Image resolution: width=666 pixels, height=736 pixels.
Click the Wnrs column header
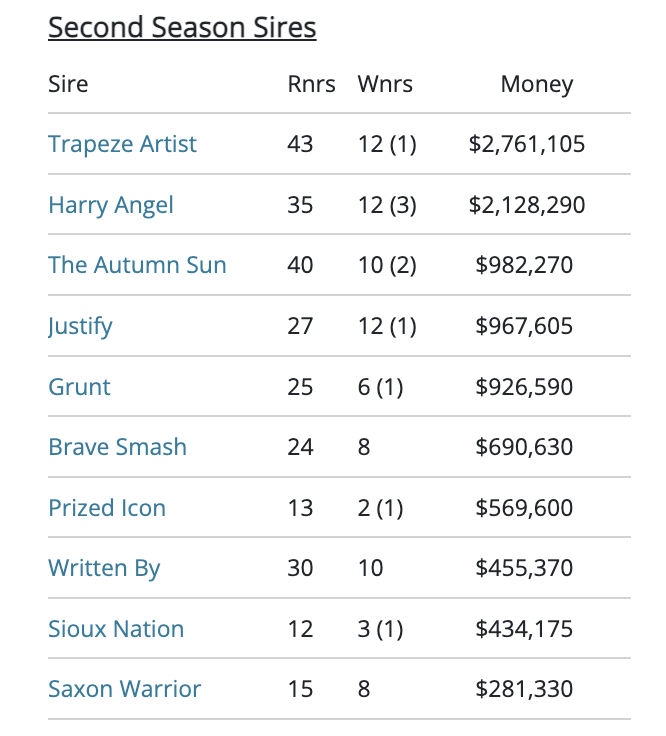[x=385, y=84]
